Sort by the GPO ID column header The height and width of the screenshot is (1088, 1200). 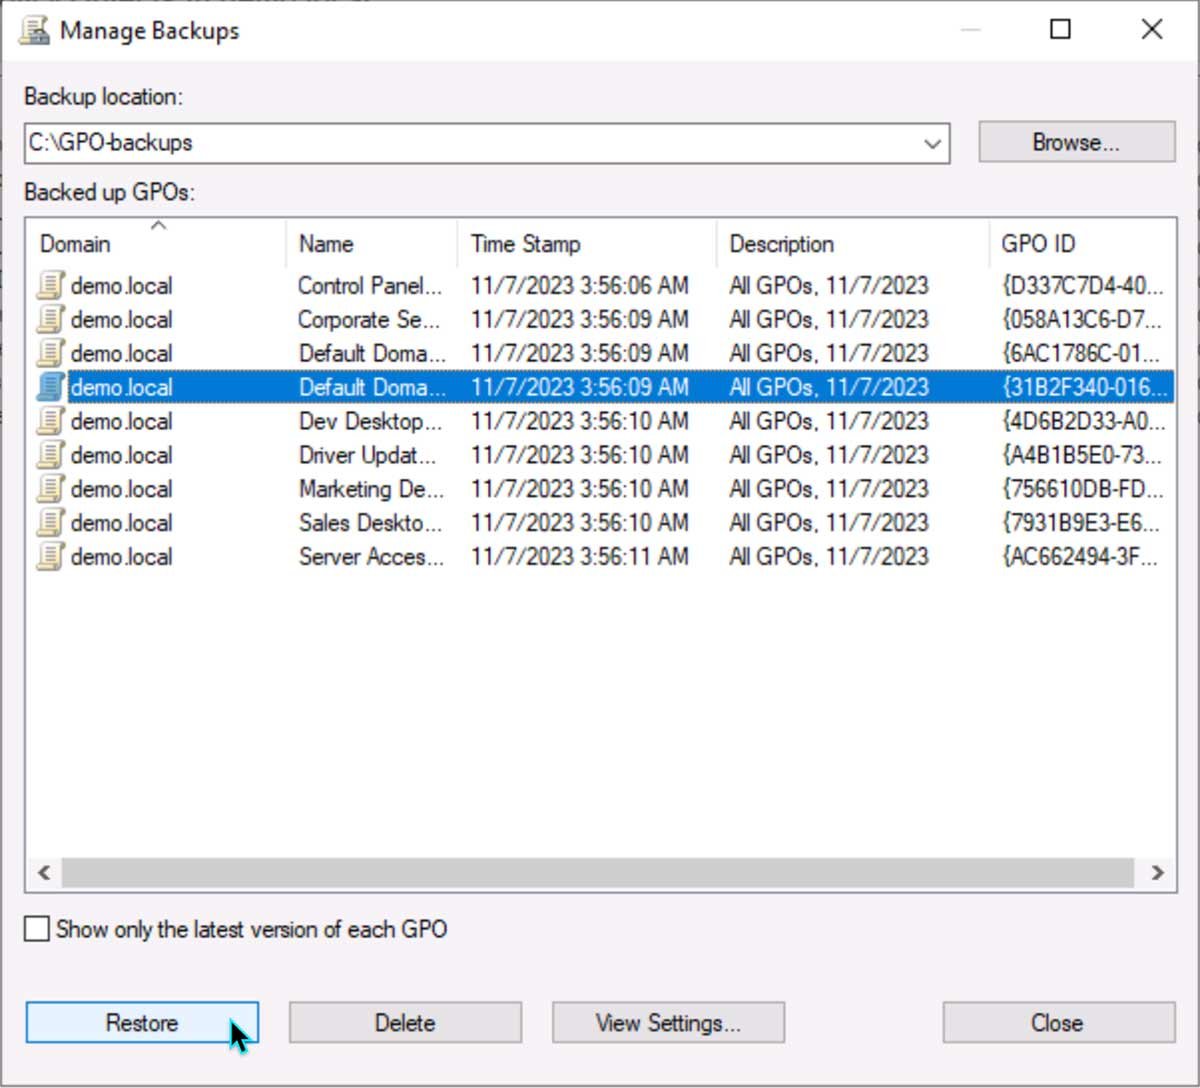(1038, 245)
